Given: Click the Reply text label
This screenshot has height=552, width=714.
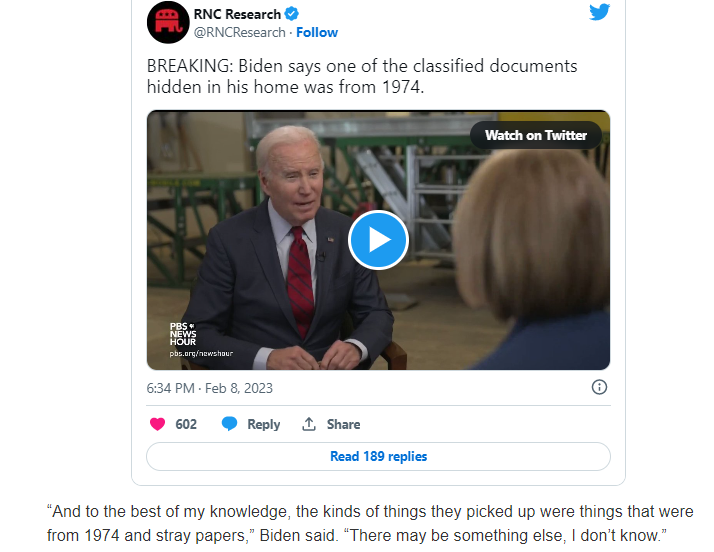Looking at the screenshot, I should [264, 424].
